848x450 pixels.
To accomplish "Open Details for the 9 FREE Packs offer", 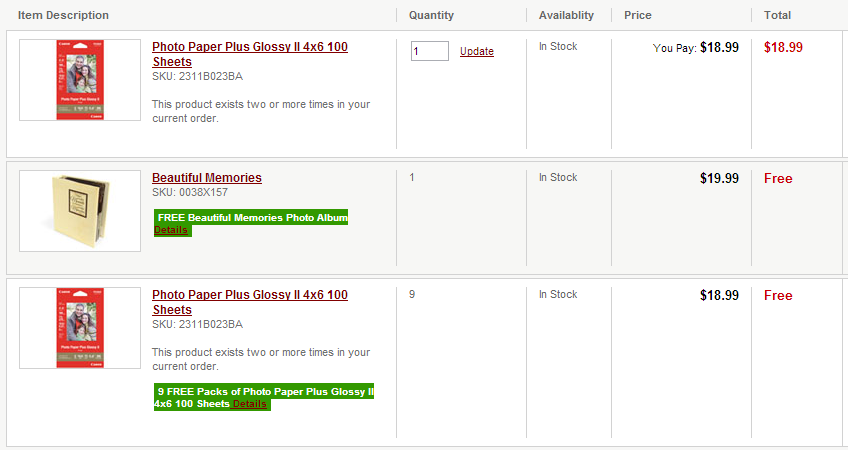I will [x=250, y=404].
